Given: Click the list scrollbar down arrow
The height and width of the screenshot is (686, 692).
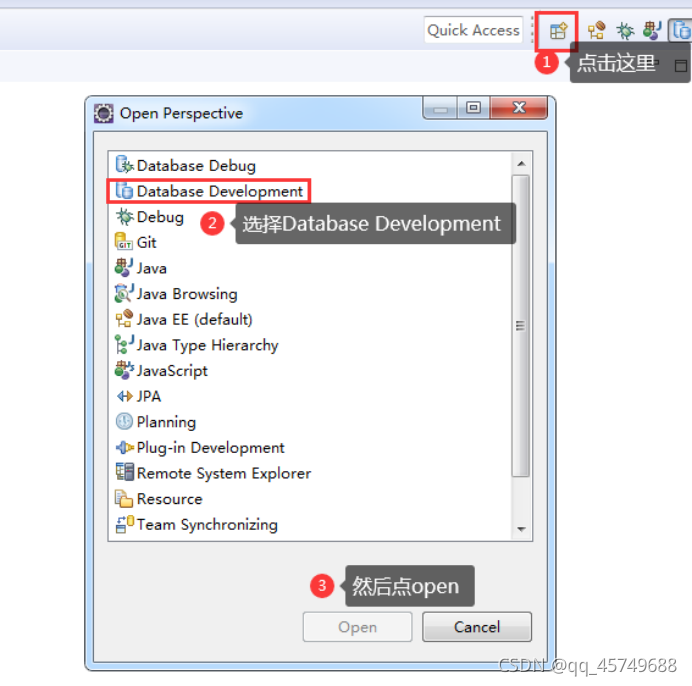Looking at the screenshot, I should tap(521, 529).
